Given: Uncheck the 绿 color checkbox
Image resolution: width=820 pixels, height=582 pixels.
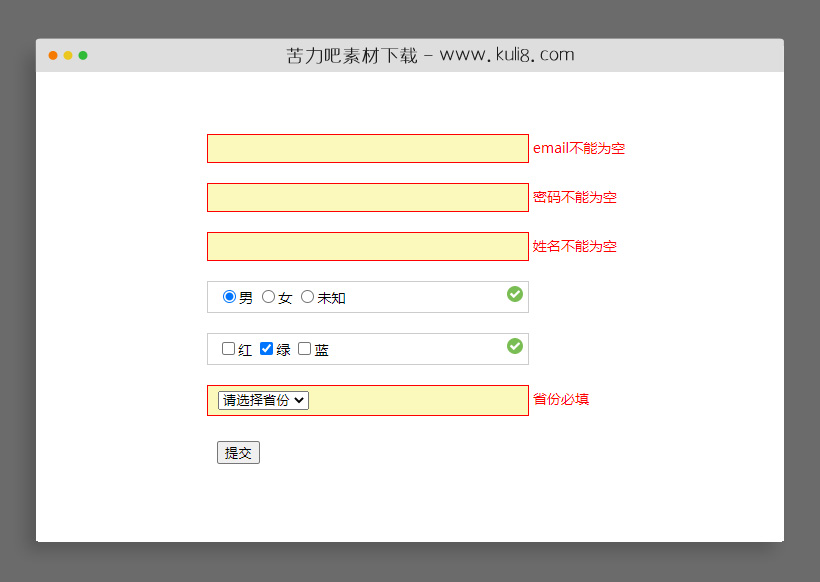Looking at the screenshot, I should 266,348.
